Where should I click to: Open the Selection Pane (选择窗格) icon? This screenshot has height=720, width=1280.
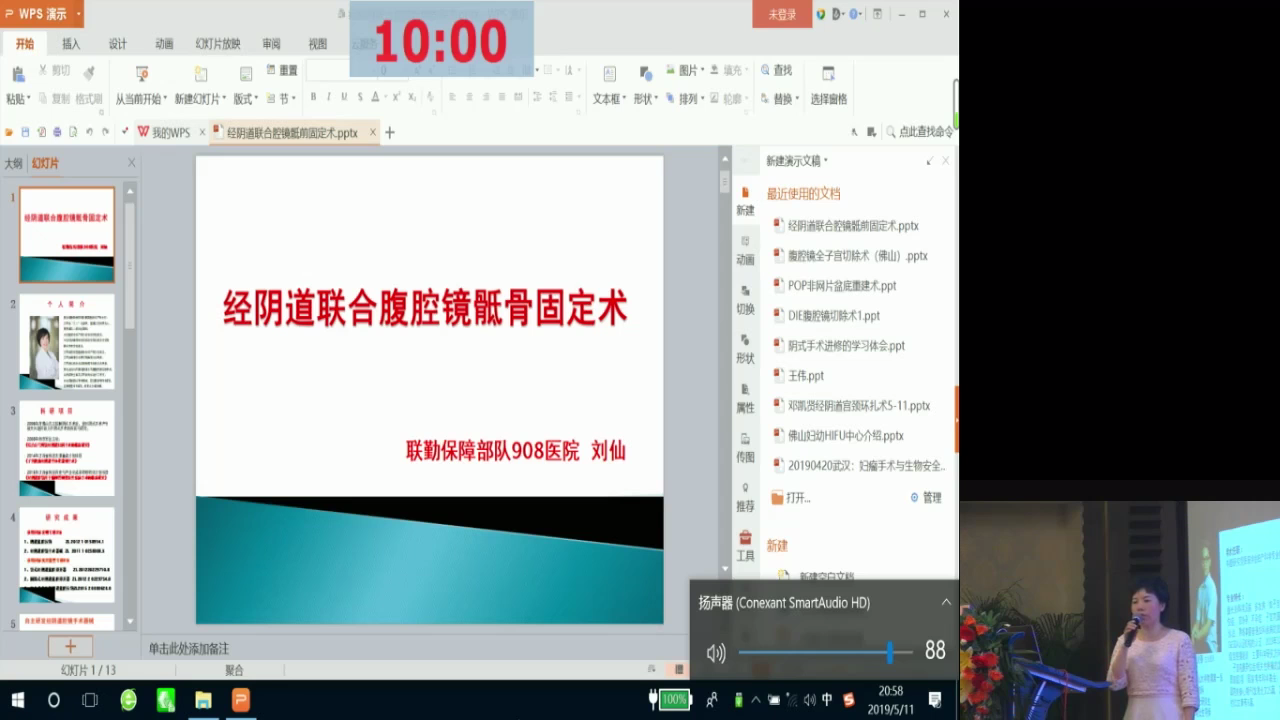click(828, 75)
